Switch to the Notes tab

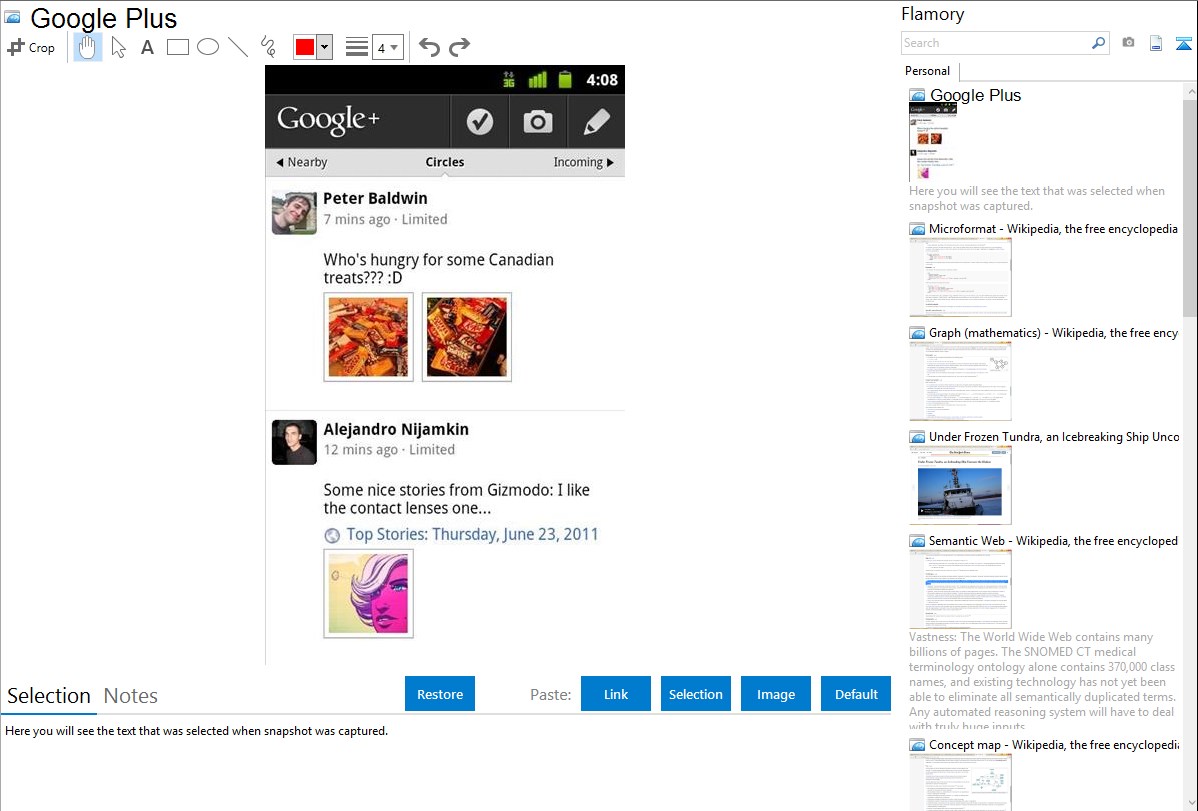tap(131, 696)
